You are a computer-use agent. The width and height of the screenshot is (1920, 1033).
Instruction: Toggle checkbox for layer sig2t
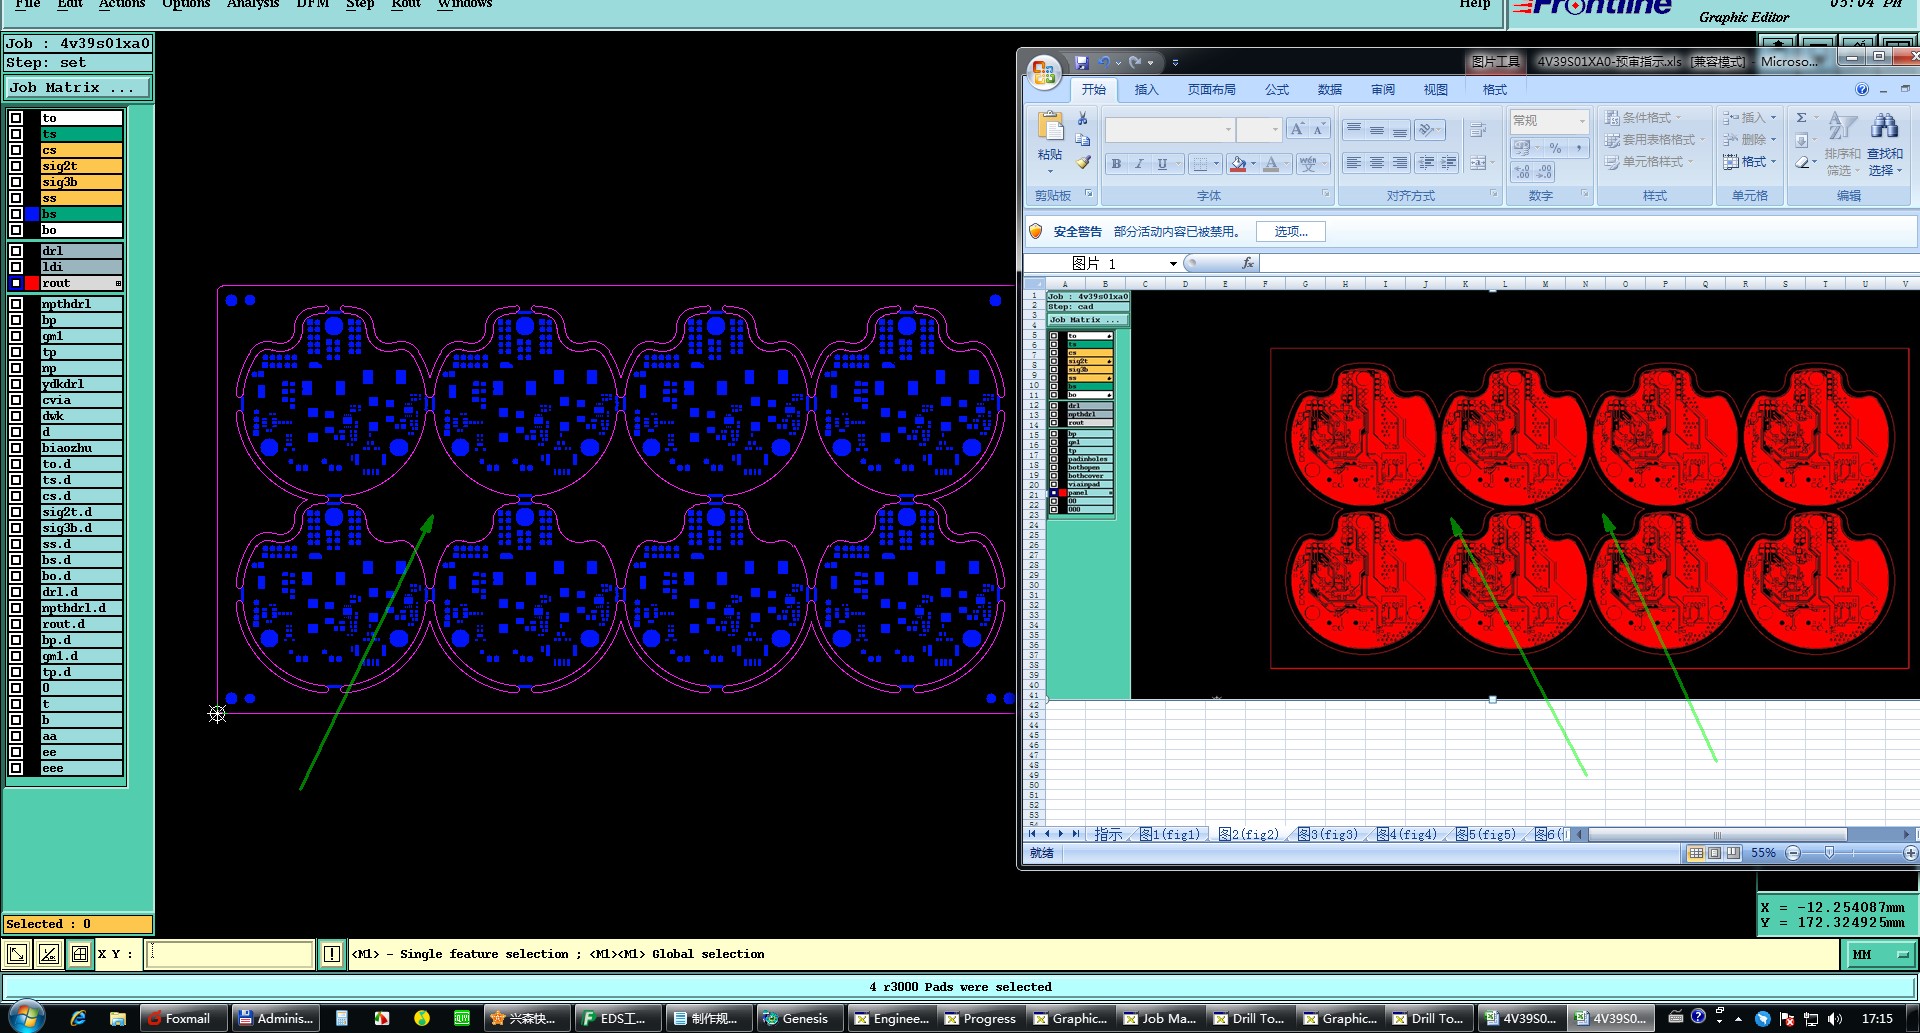click(x=16, y=166)
